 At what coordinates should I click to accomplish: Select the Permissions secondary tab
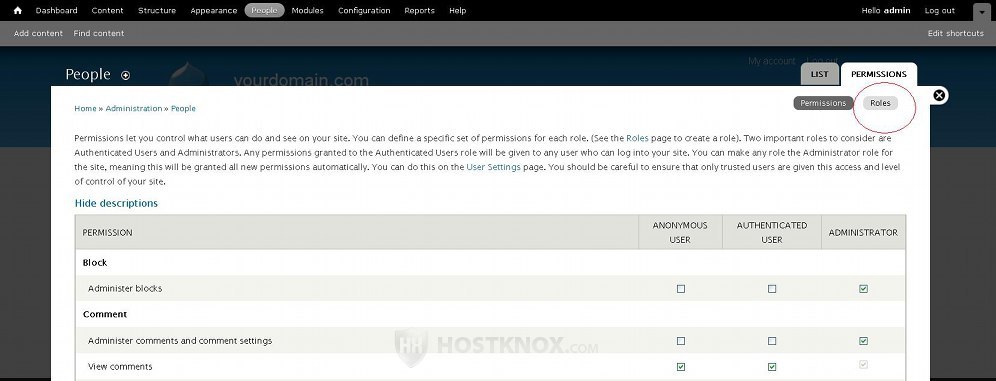click(x=823, y=103)
